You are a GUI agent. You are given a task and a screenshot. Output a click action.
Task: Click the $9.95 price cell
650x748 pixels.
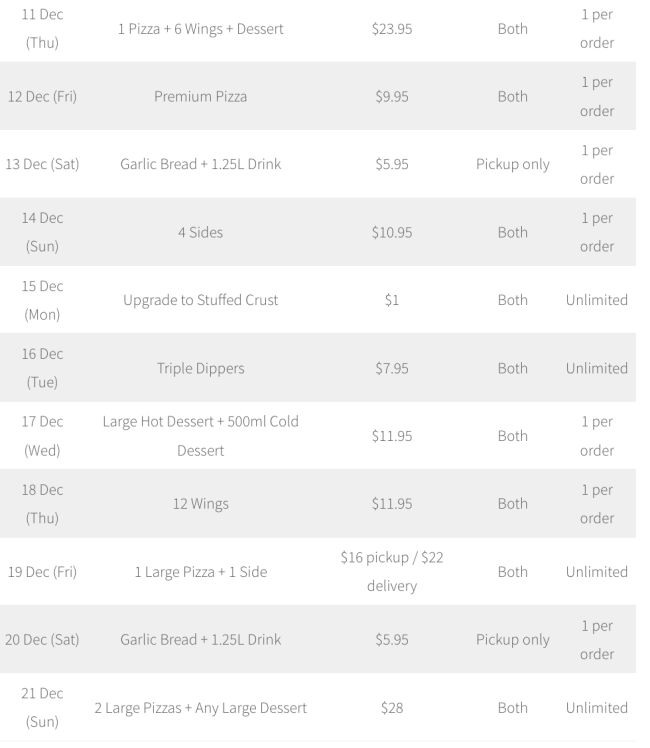tap(391, 96)
